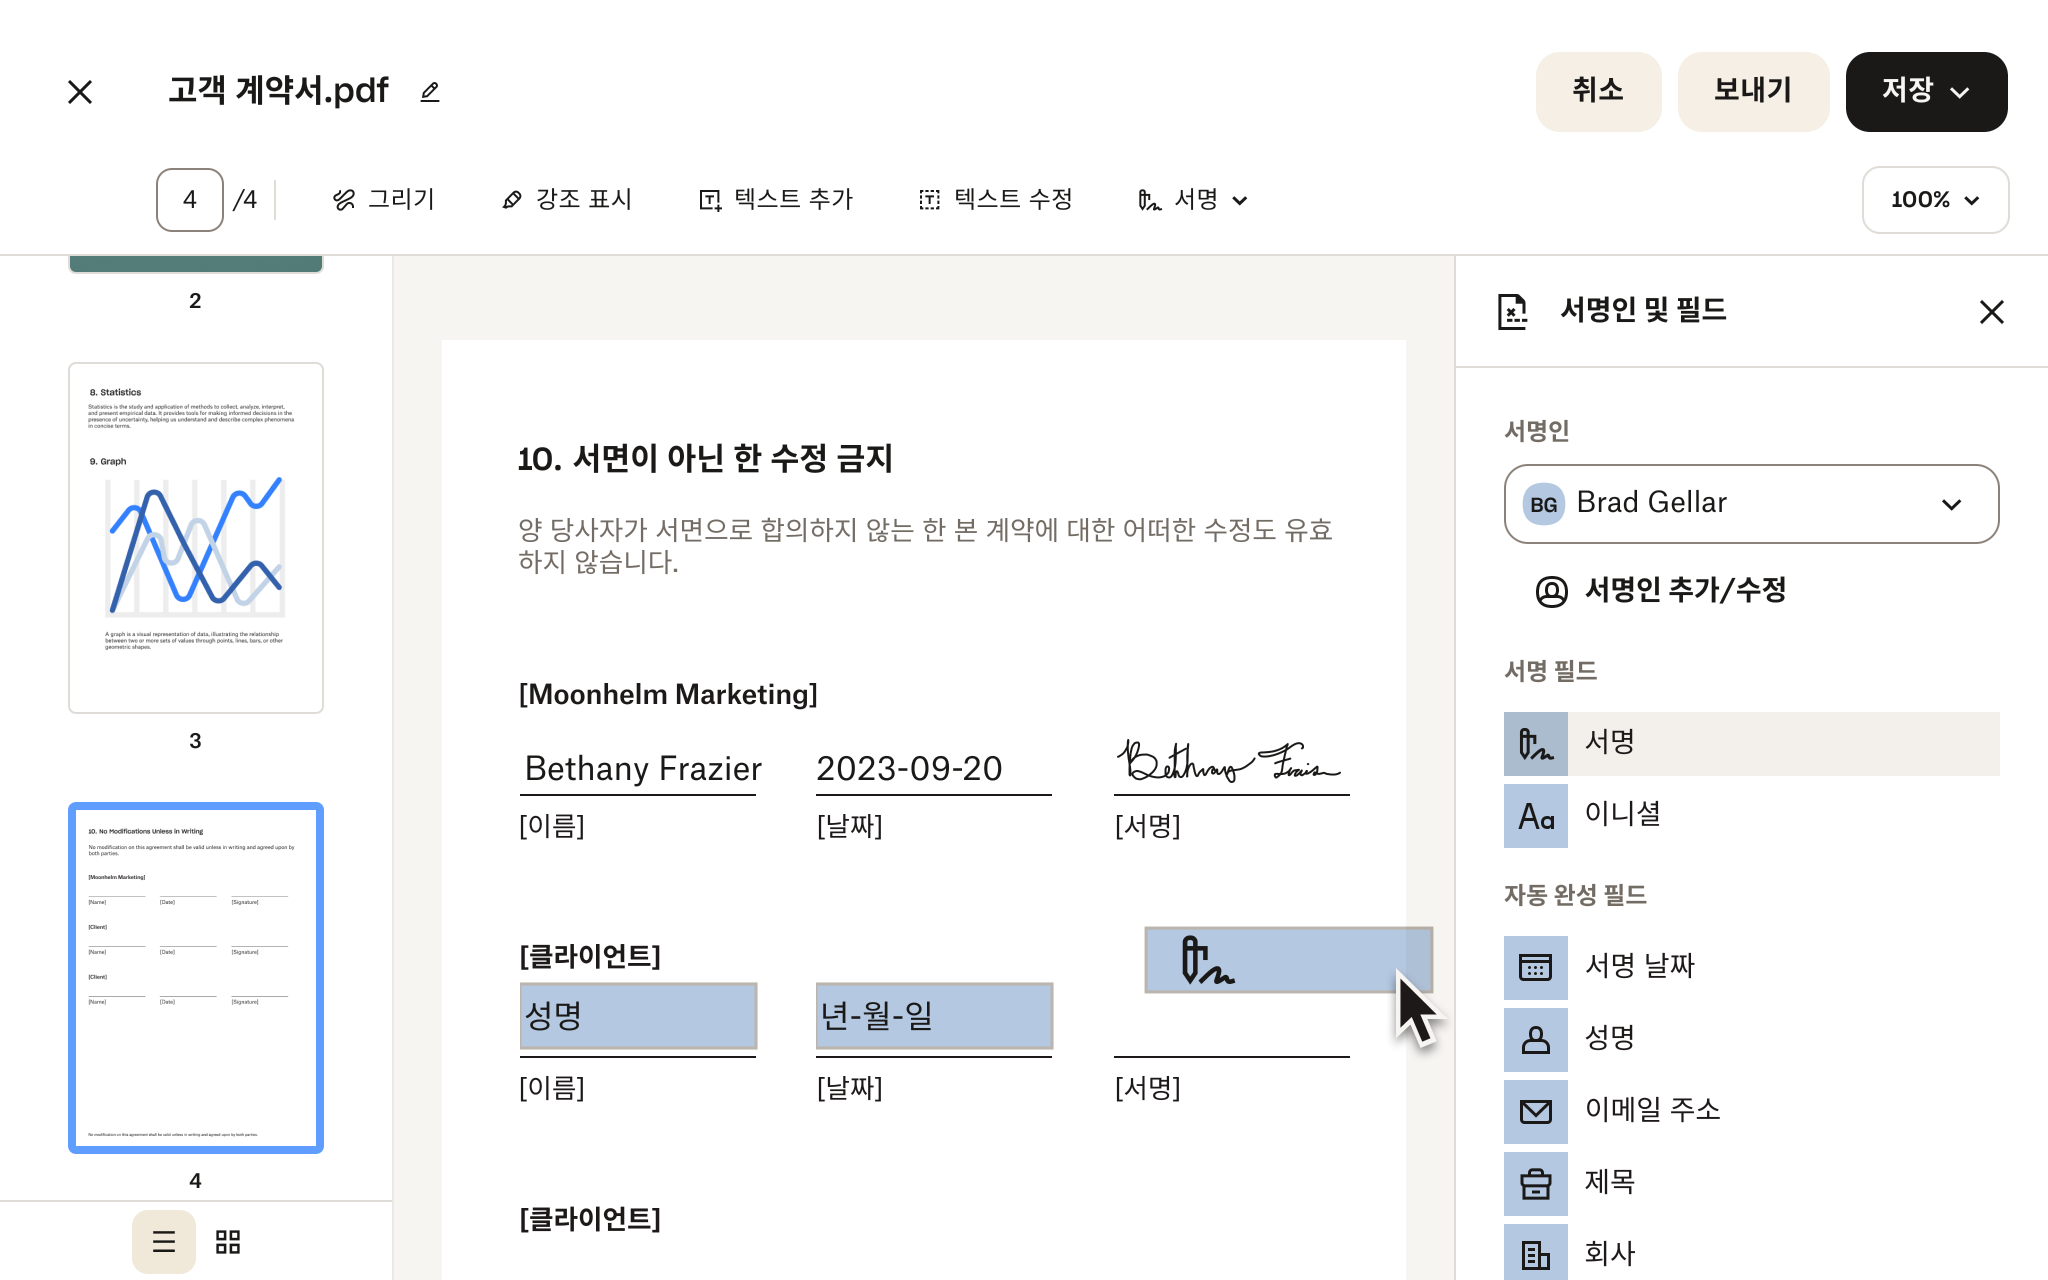2048x1280 pixels.
Task: Switch to list view of thumbnails
Action: pos(164,1242)
